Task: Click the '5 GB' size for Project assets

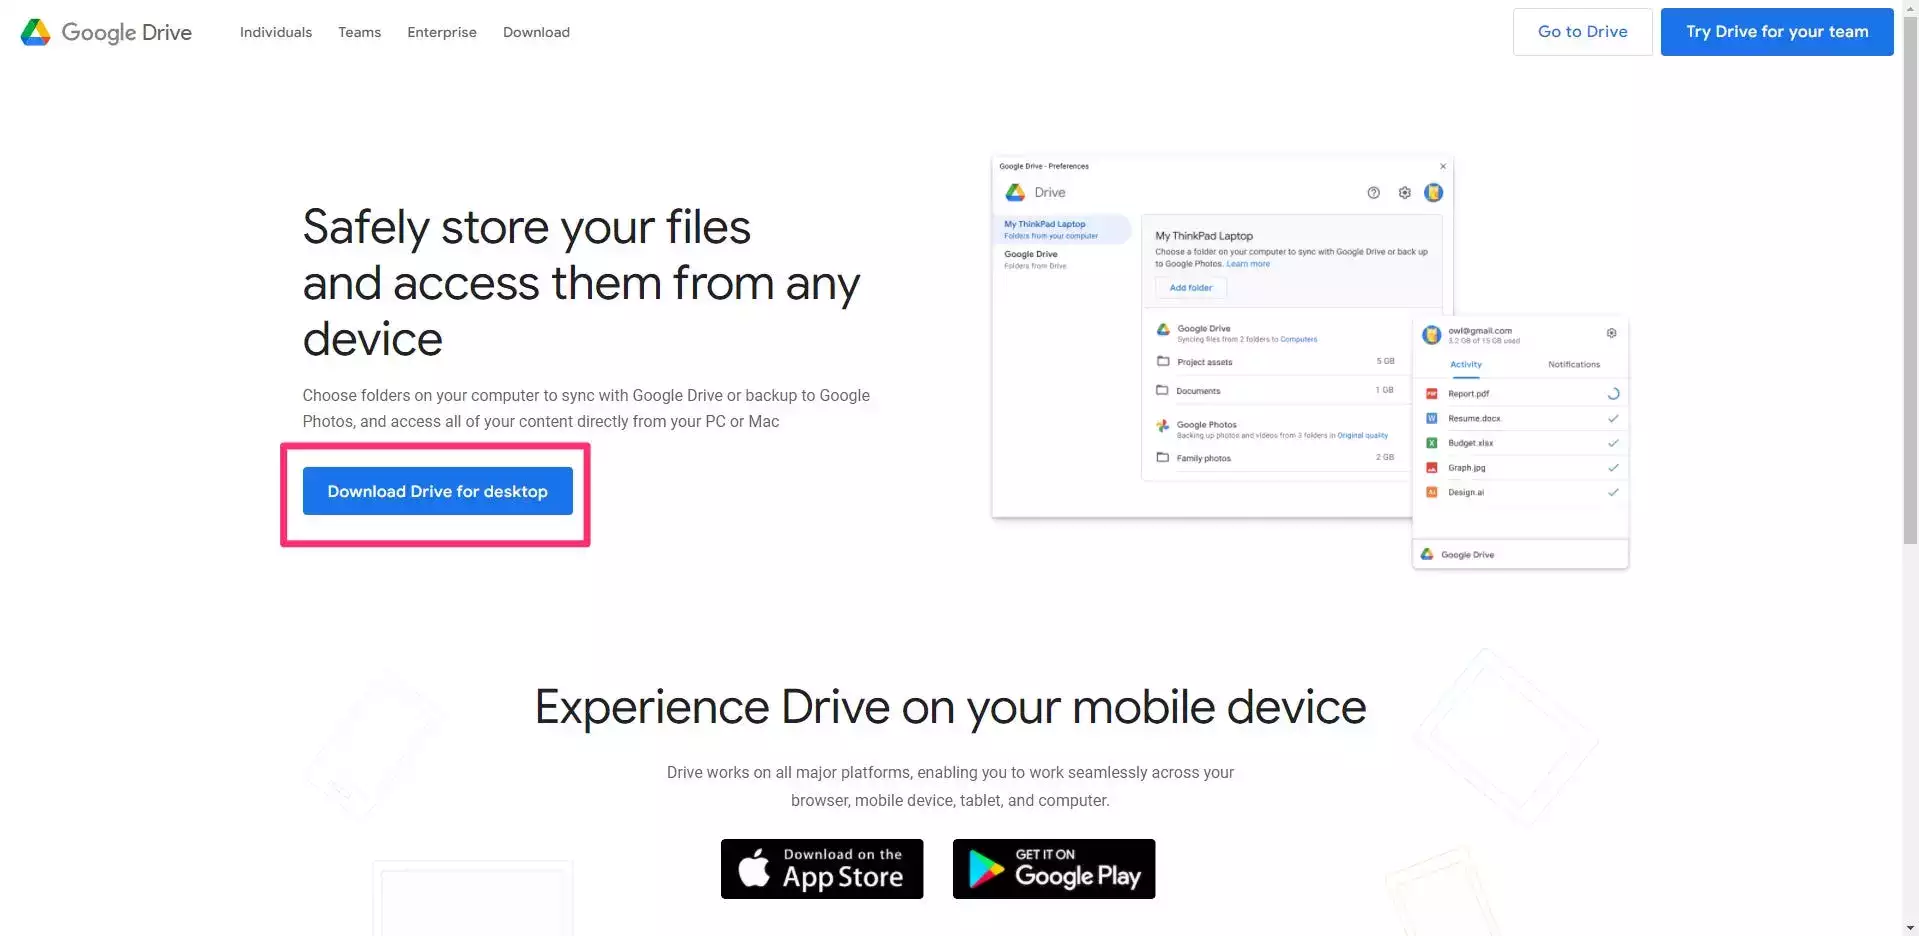Action: coord(1385,361)
